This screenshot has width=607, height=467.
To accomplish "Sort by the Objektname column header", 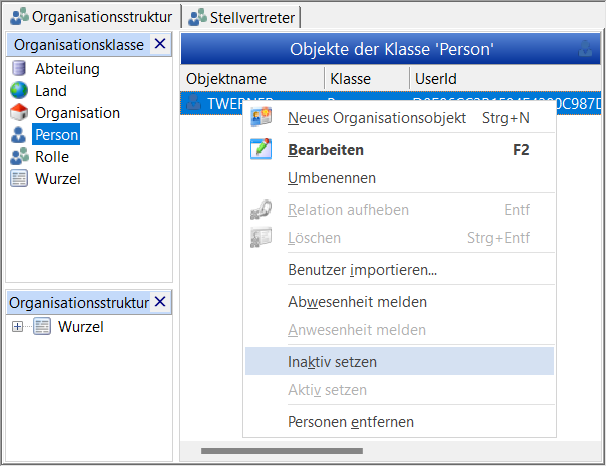I will tap(252, 79).
